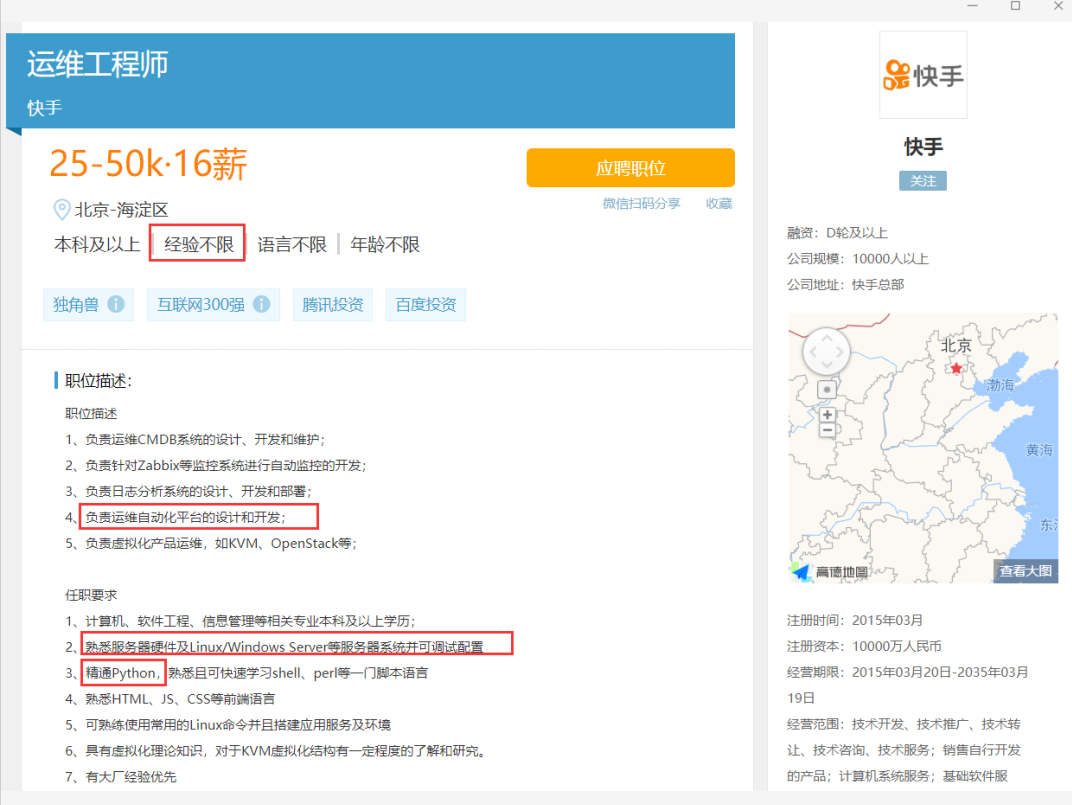Select the 独角兽 tag
The height and width of the screenshot is (805, 1072).
click(88, 304)
